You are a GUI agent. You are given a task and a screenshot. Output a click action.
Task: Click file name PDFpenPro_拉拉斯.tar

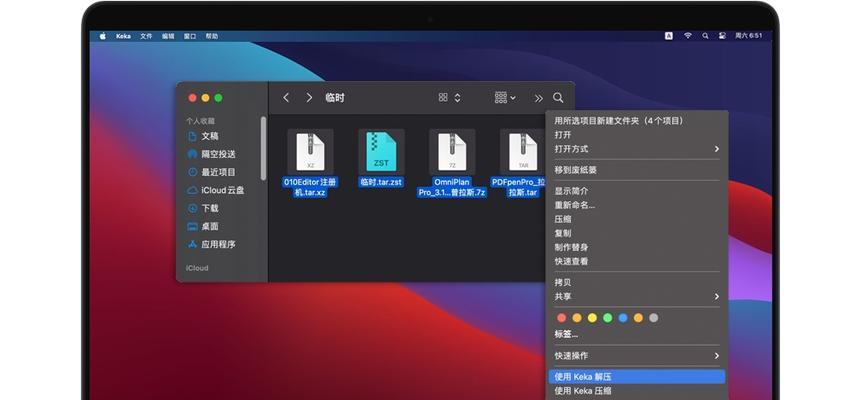click(x=519, y=187)
